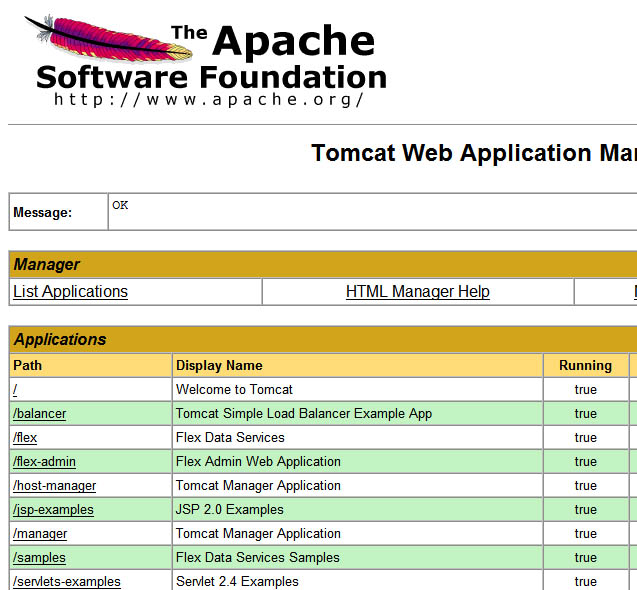Image resolution: width=637 pixels, height=590 pixels.
Task: Click the "Message:" label cell
Action: pos(58,212)
